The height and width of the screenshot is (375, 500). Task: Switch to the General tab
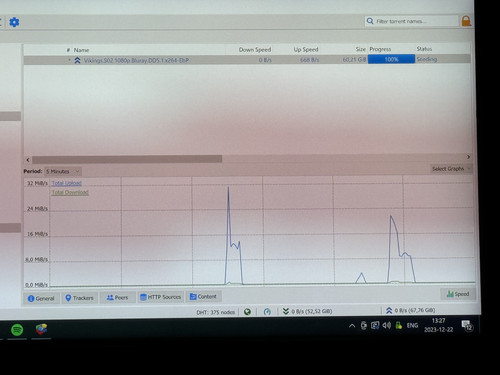(41, 298)
